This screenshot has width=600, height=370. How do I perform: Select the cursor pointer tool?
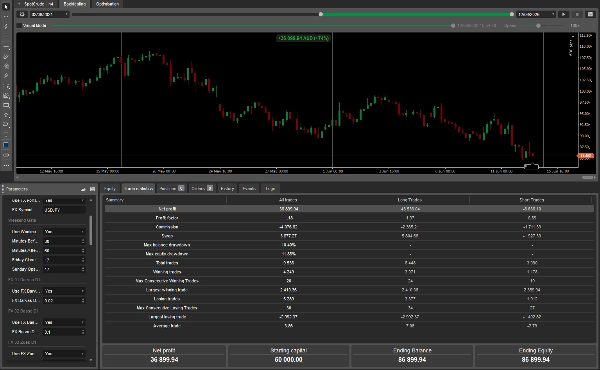pos(6,7)
